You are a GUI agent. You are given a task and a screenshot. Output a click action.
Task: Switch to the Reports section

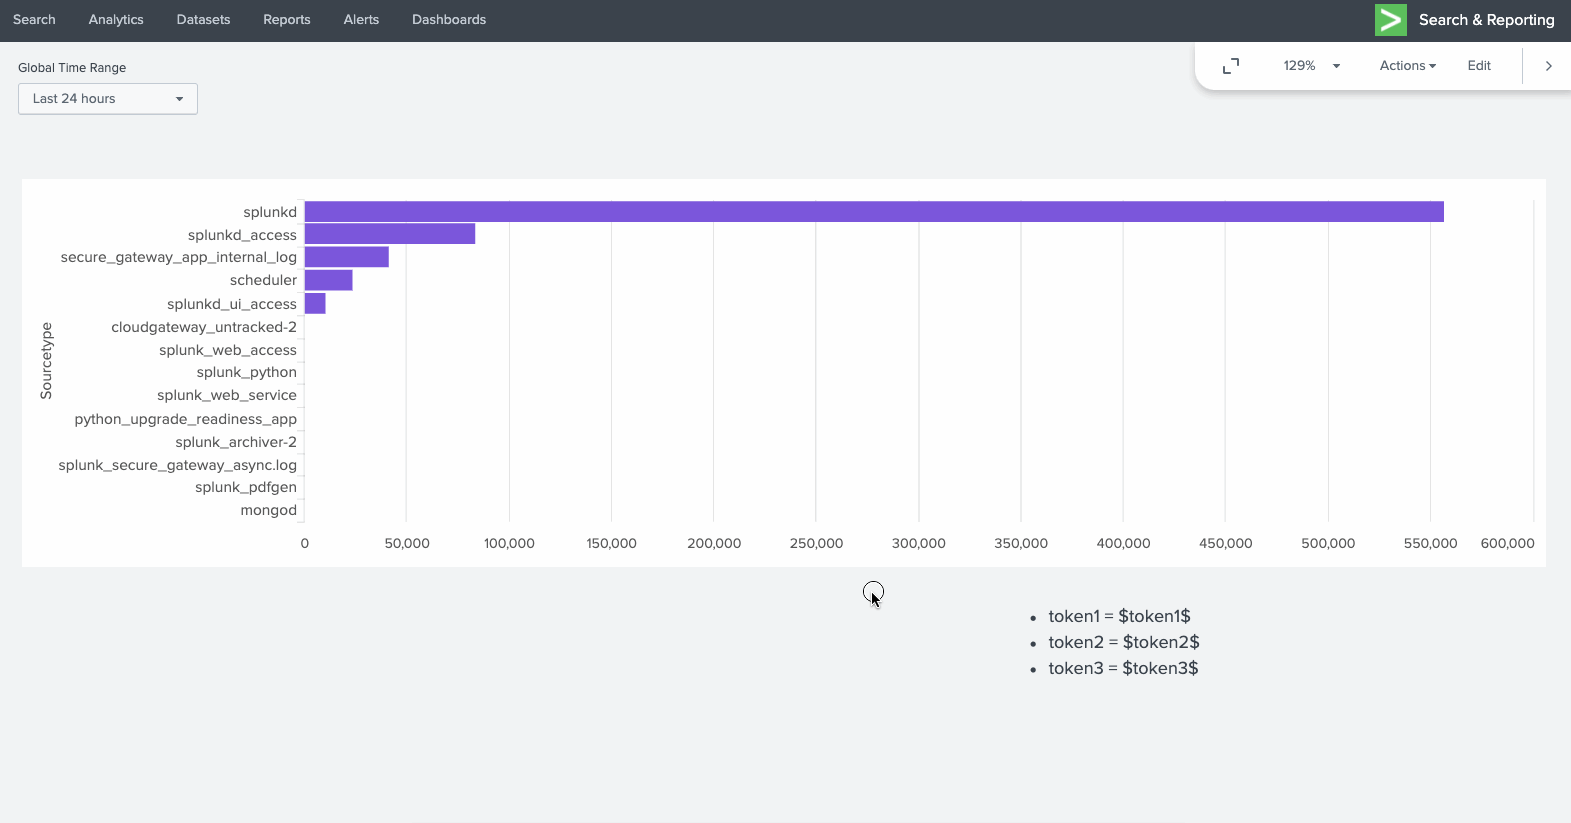point(287,20)
